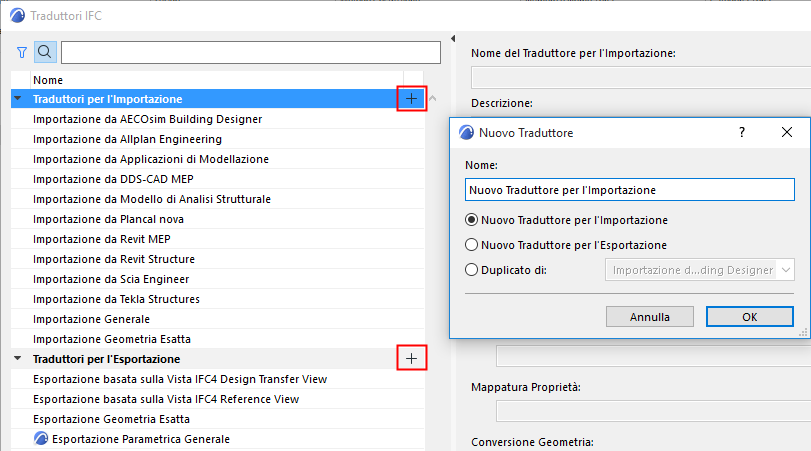Collapse the Traduttori per l'Importazione group
811x451 pixels.
coord(18,99)
